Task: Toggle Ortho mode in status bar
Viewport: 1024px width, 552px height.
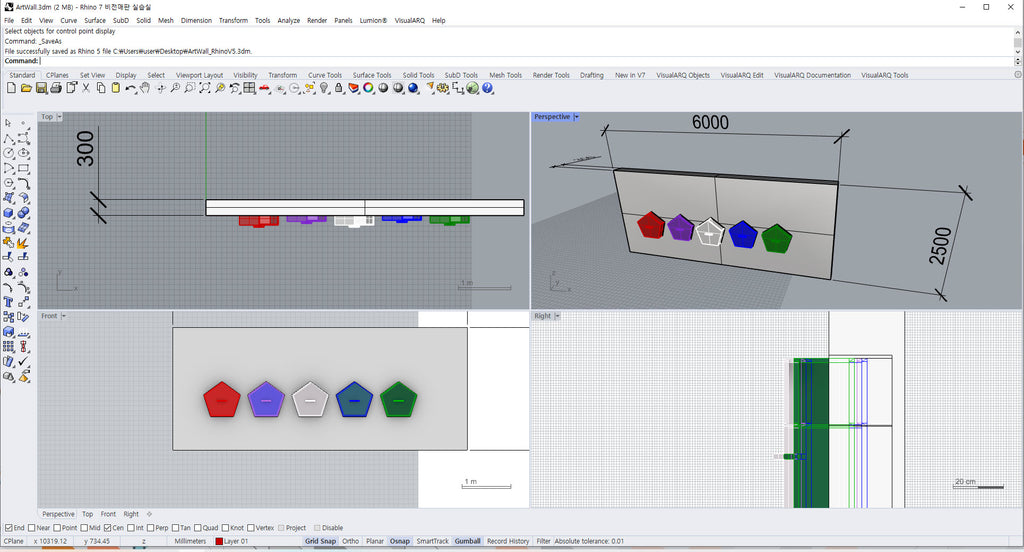Action: pyautogui.click(x=350, y=541)
